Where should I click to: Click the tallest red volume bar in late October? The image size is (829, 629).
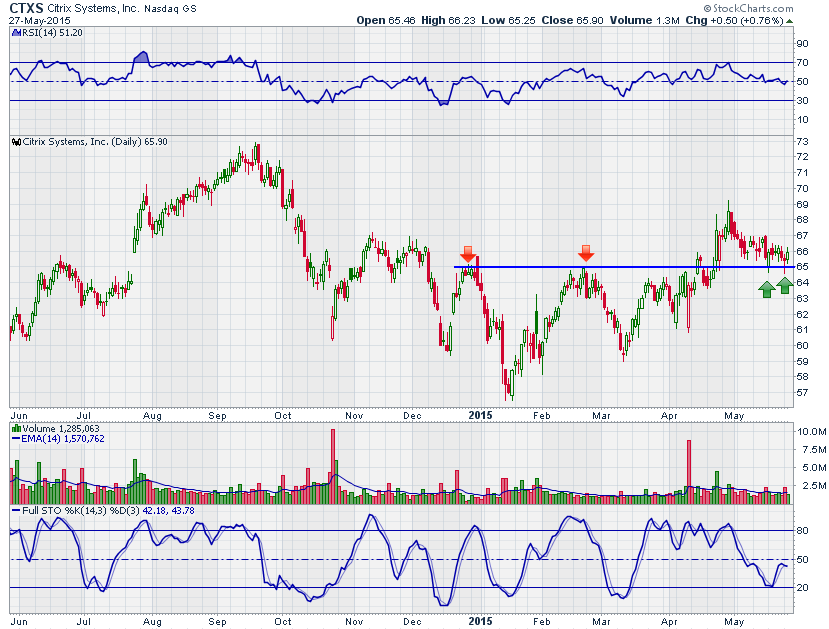click(x=333, y=466)
